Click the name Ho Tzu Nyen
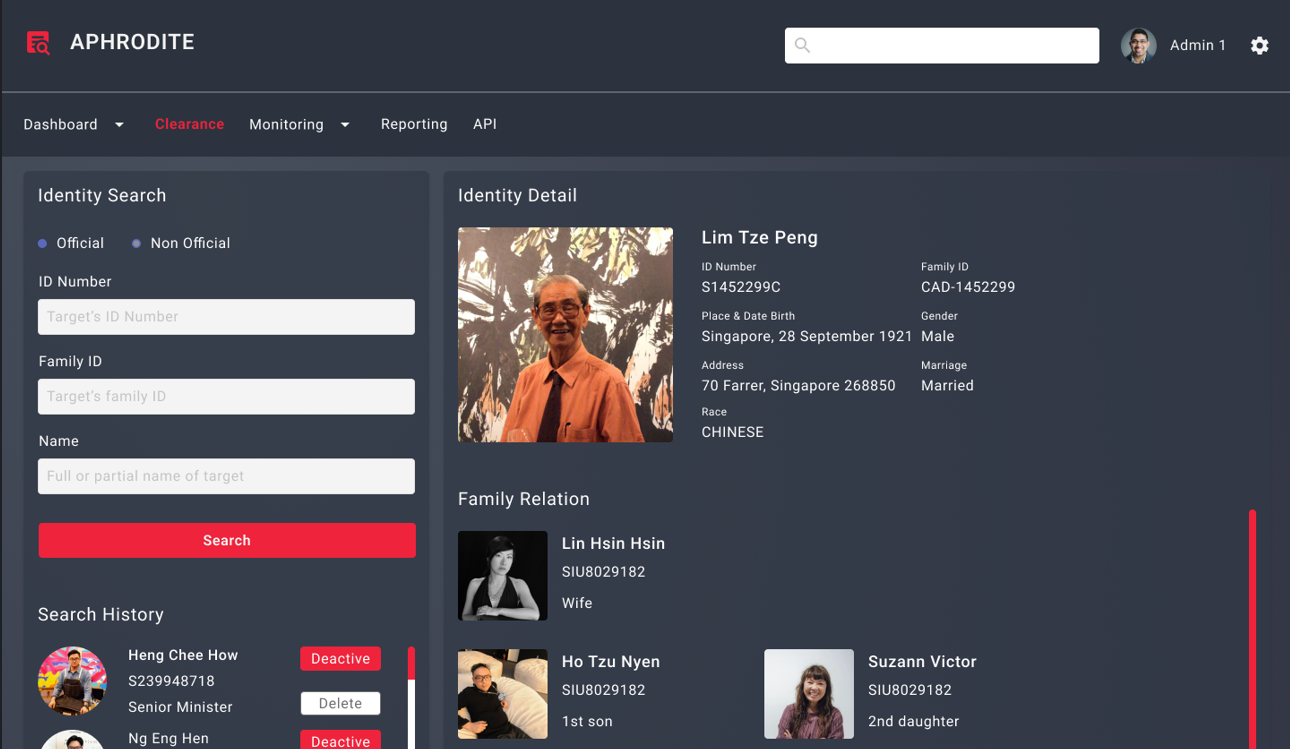1290x749 pixels. pyautogui.click(x=611, y=662)
